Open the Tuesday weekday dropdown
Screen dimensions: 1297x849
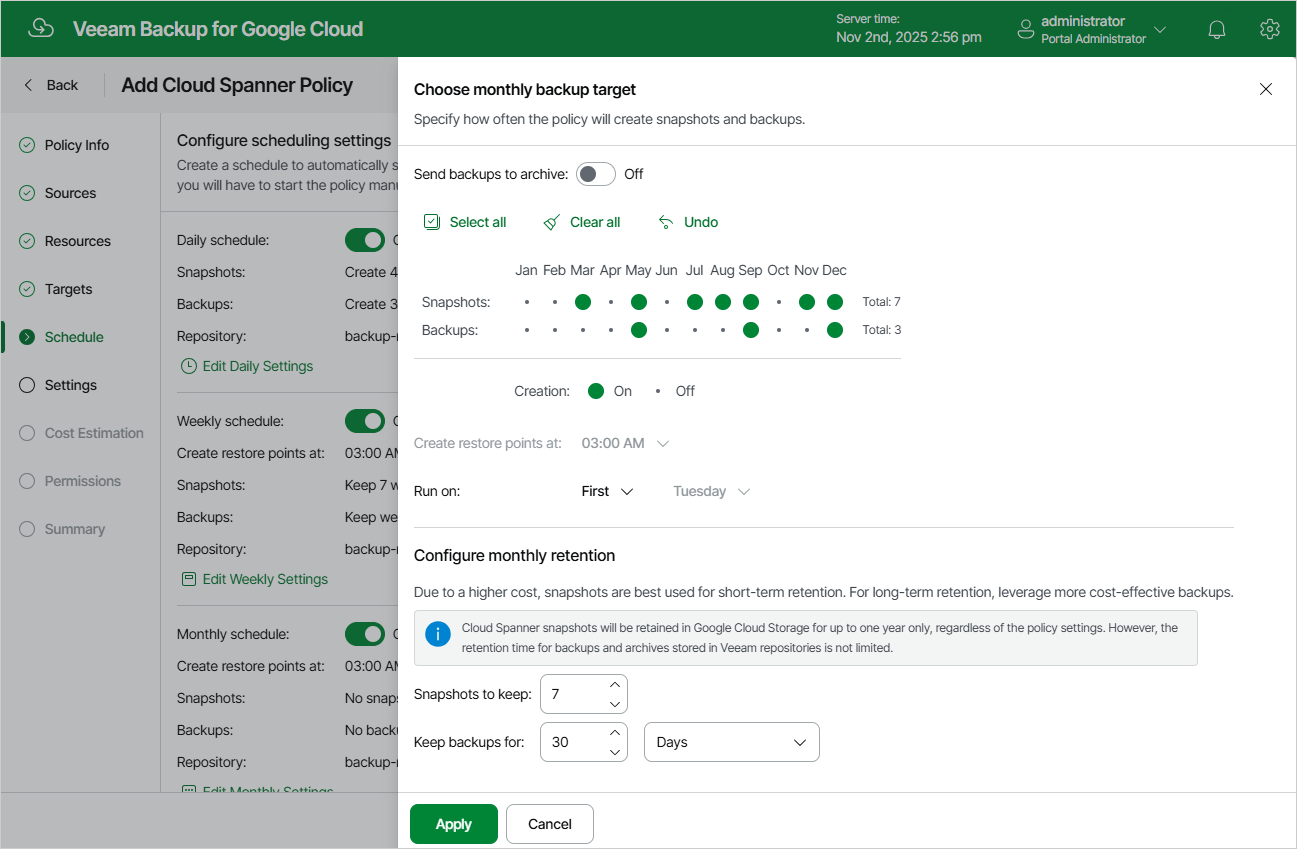pyautogui.click(x=711, y=491)
